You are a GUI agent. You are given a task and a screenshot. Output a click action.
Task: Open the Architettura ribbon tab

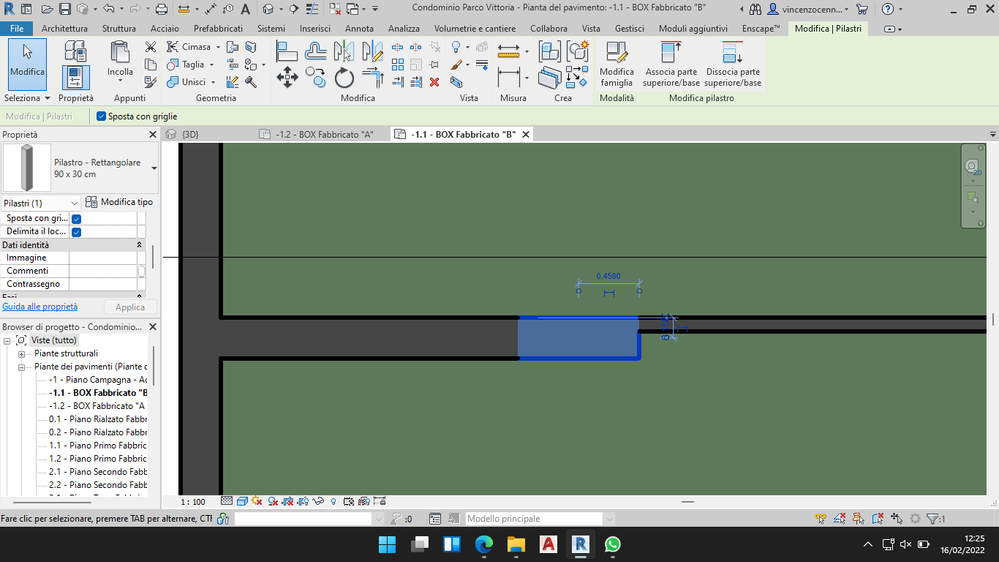[x=64, y=29]
